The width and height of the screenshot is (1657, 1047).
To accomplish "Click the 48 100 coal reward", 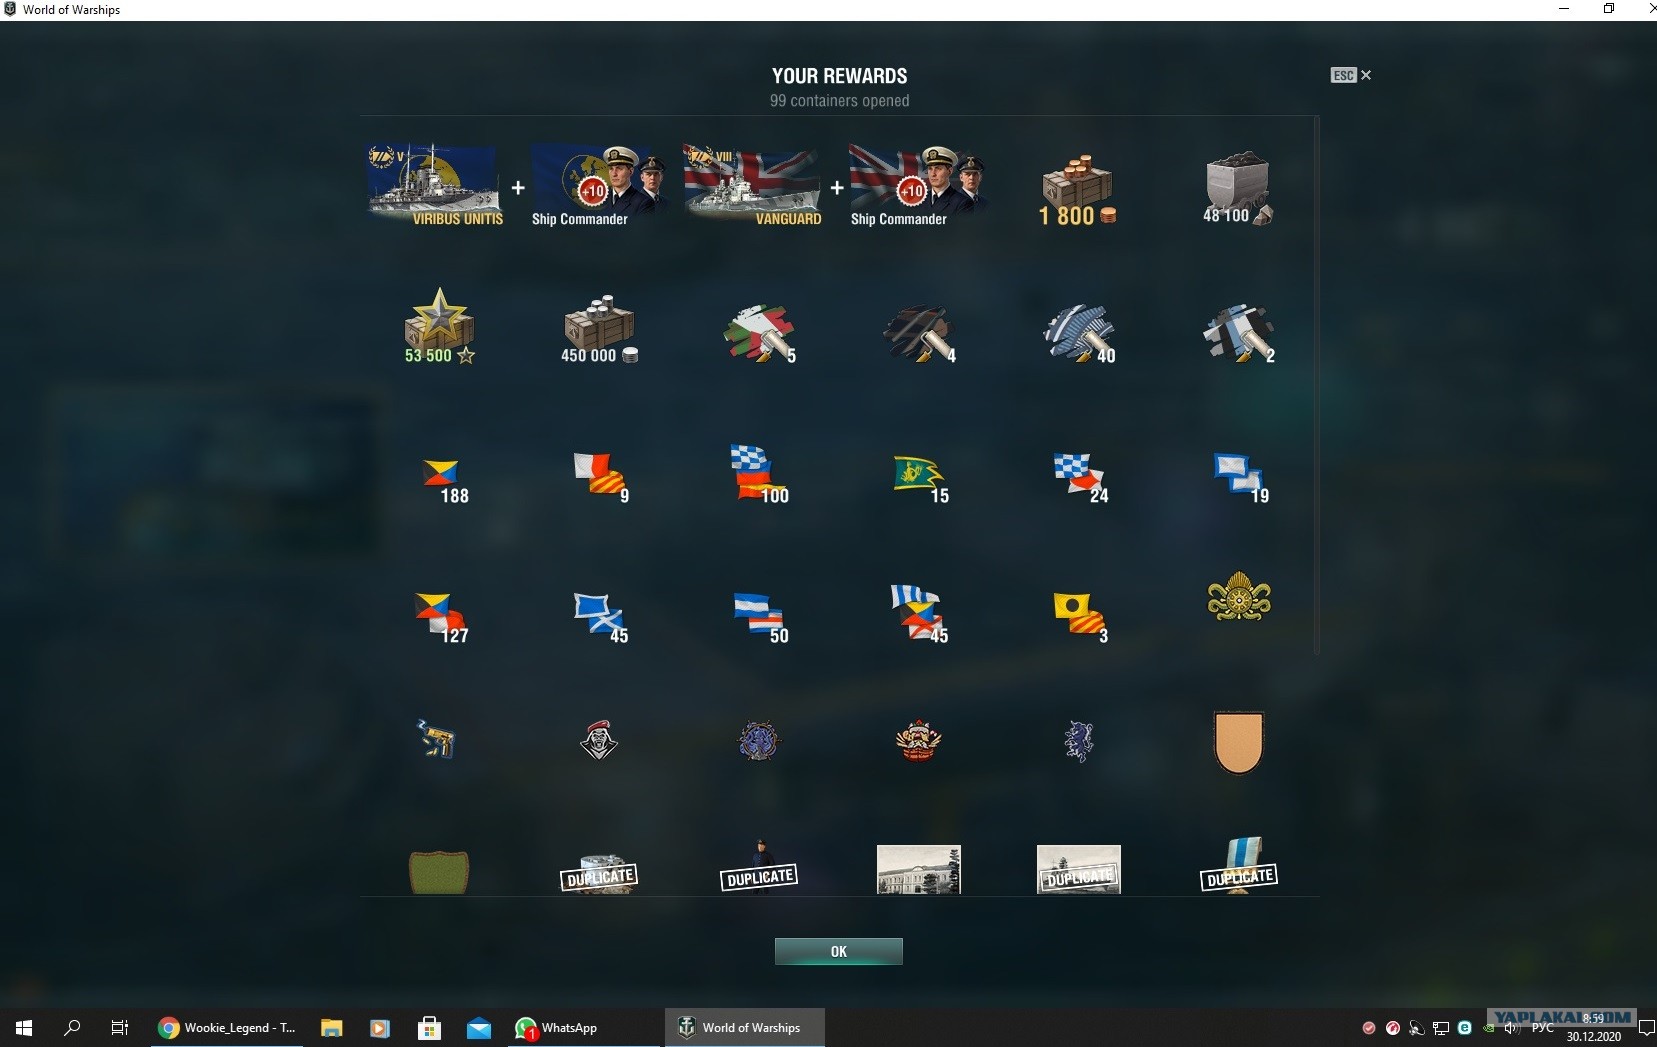I will [x=1238, y=189].
